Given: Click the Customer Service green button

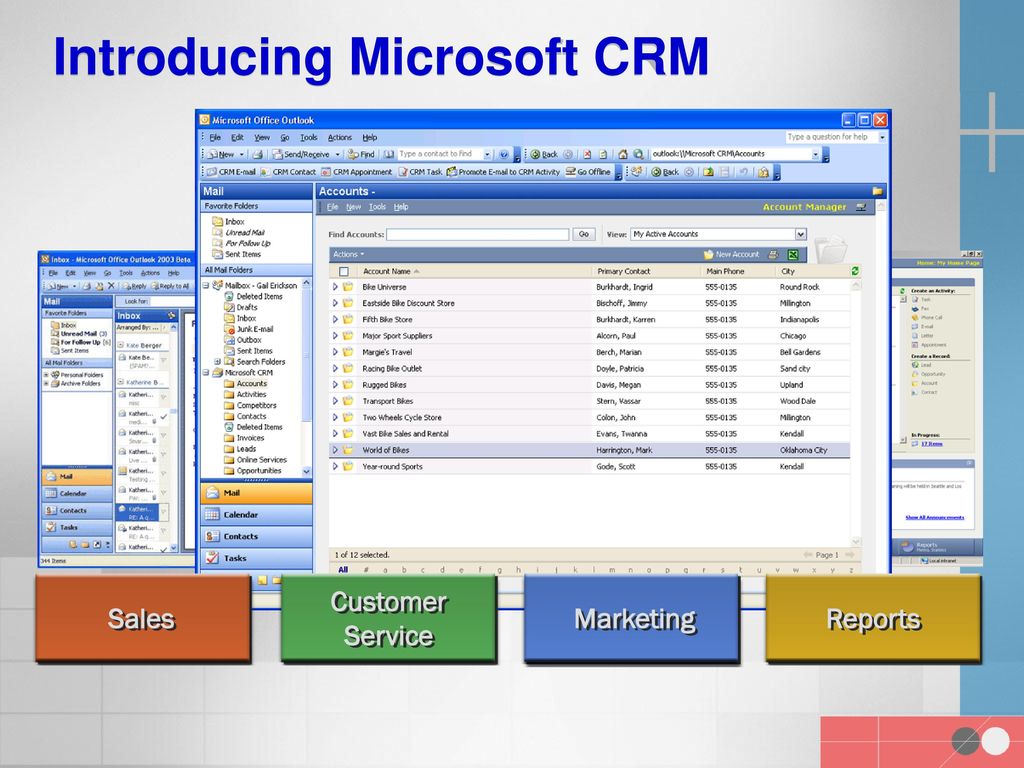Looking at the screenshot, I should 389,618.
